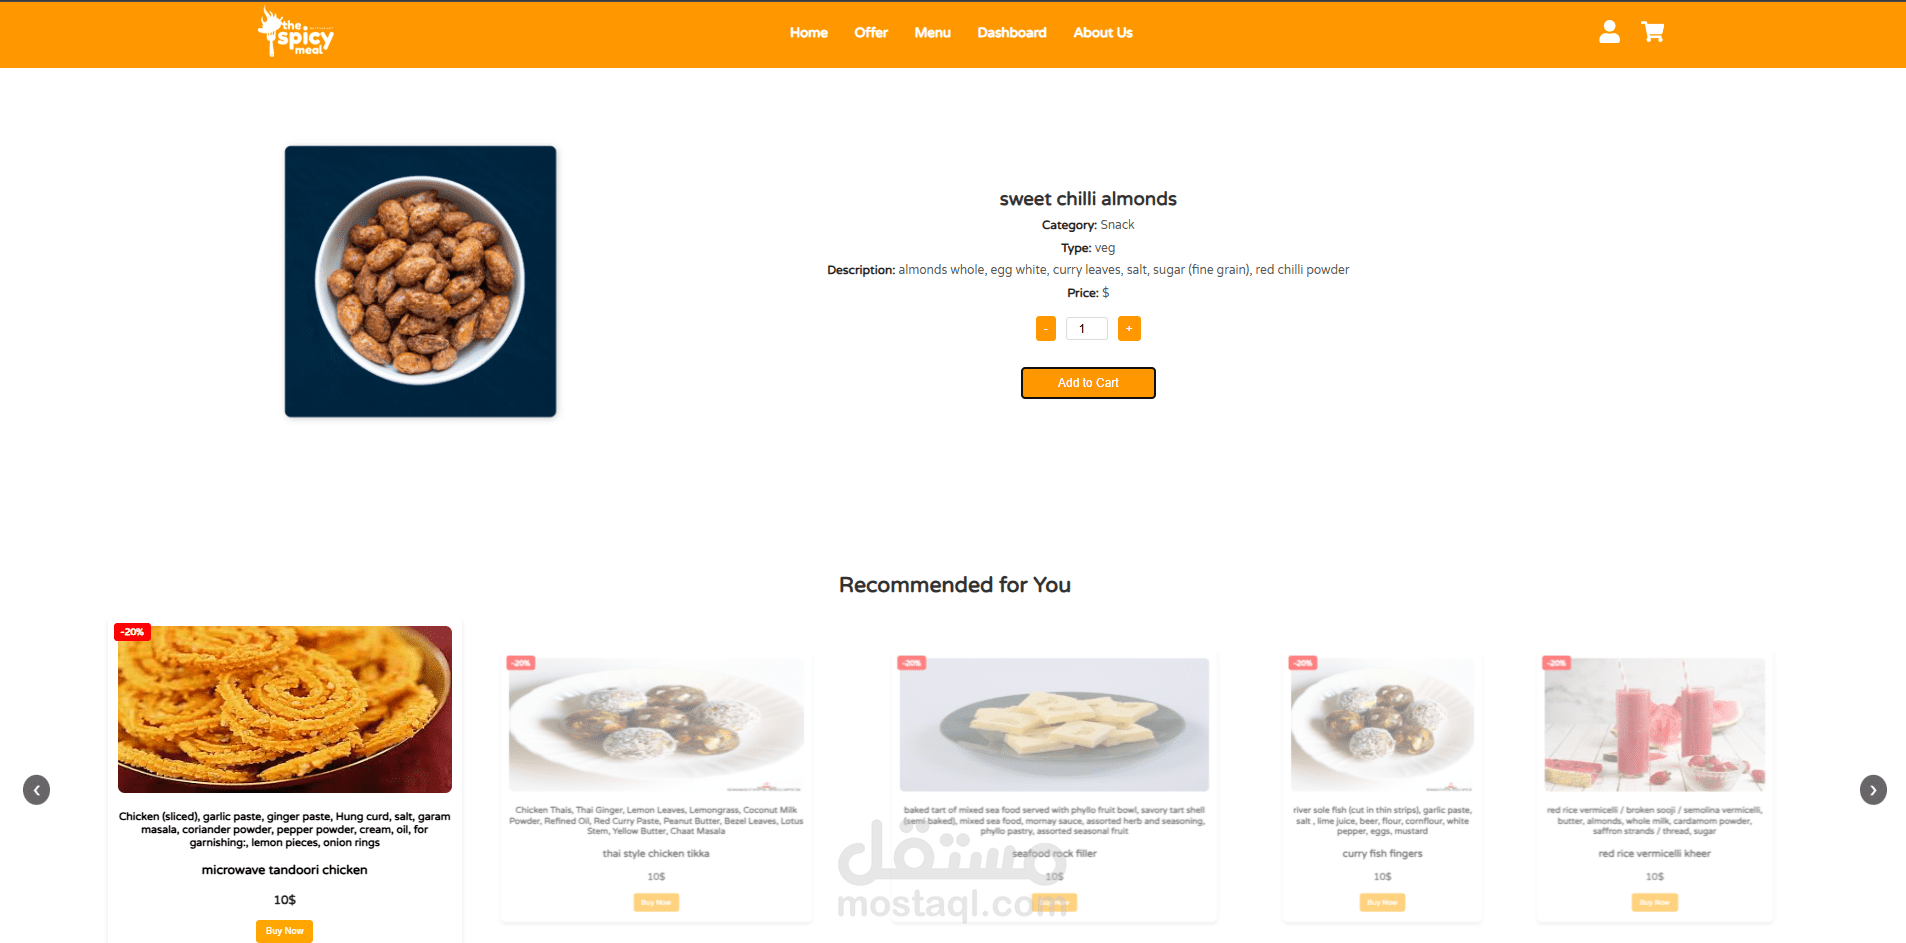
Task: Go to previous recommended items with left arrow
Action: pos(37,790)
